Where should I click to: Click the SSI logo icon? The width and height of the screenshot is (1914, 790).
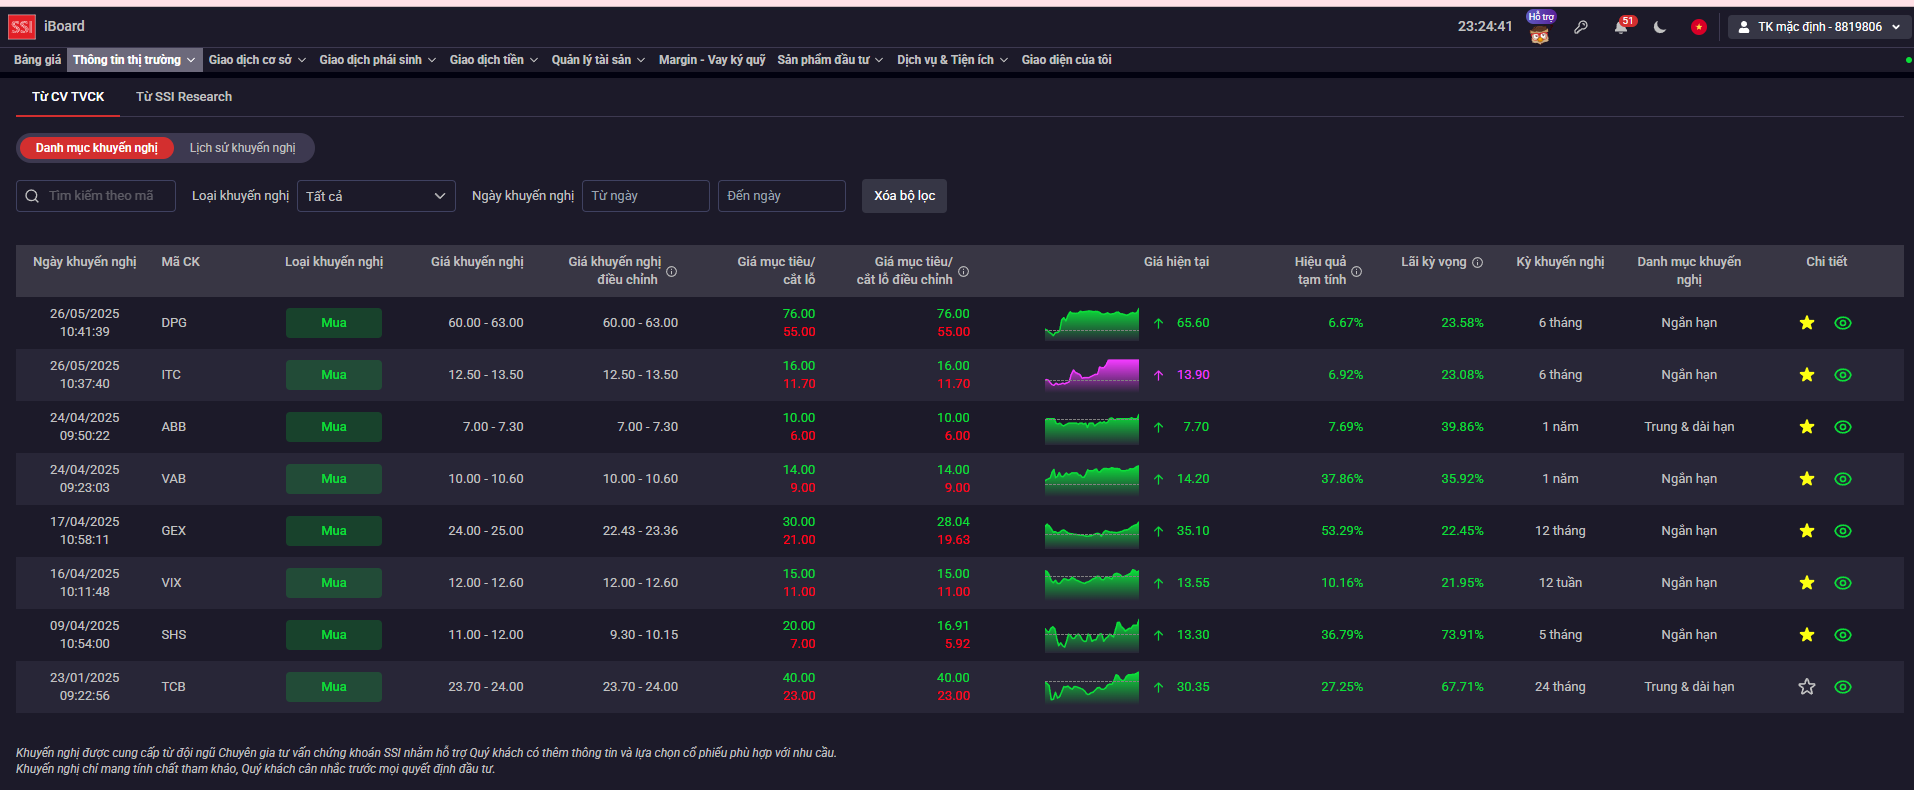(22, 27)
